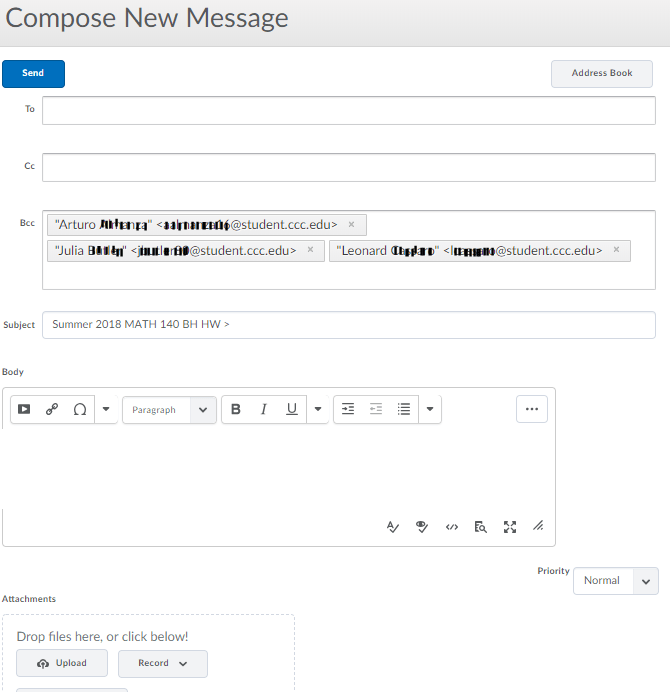Screen dimensions: 670x692
Task: Click the Upload attachment button
Action: 62,663
